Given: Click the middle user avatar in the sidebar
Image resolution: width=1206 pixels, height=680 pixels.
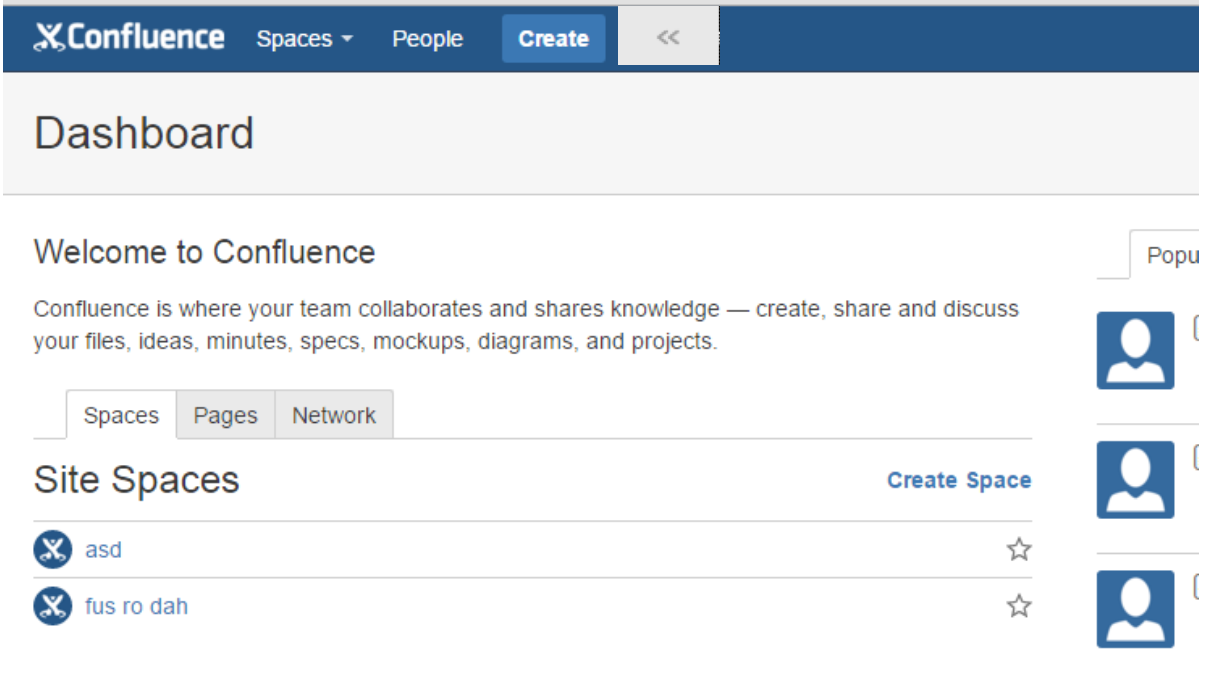Looking at the screenshot, I should 1135,480.
